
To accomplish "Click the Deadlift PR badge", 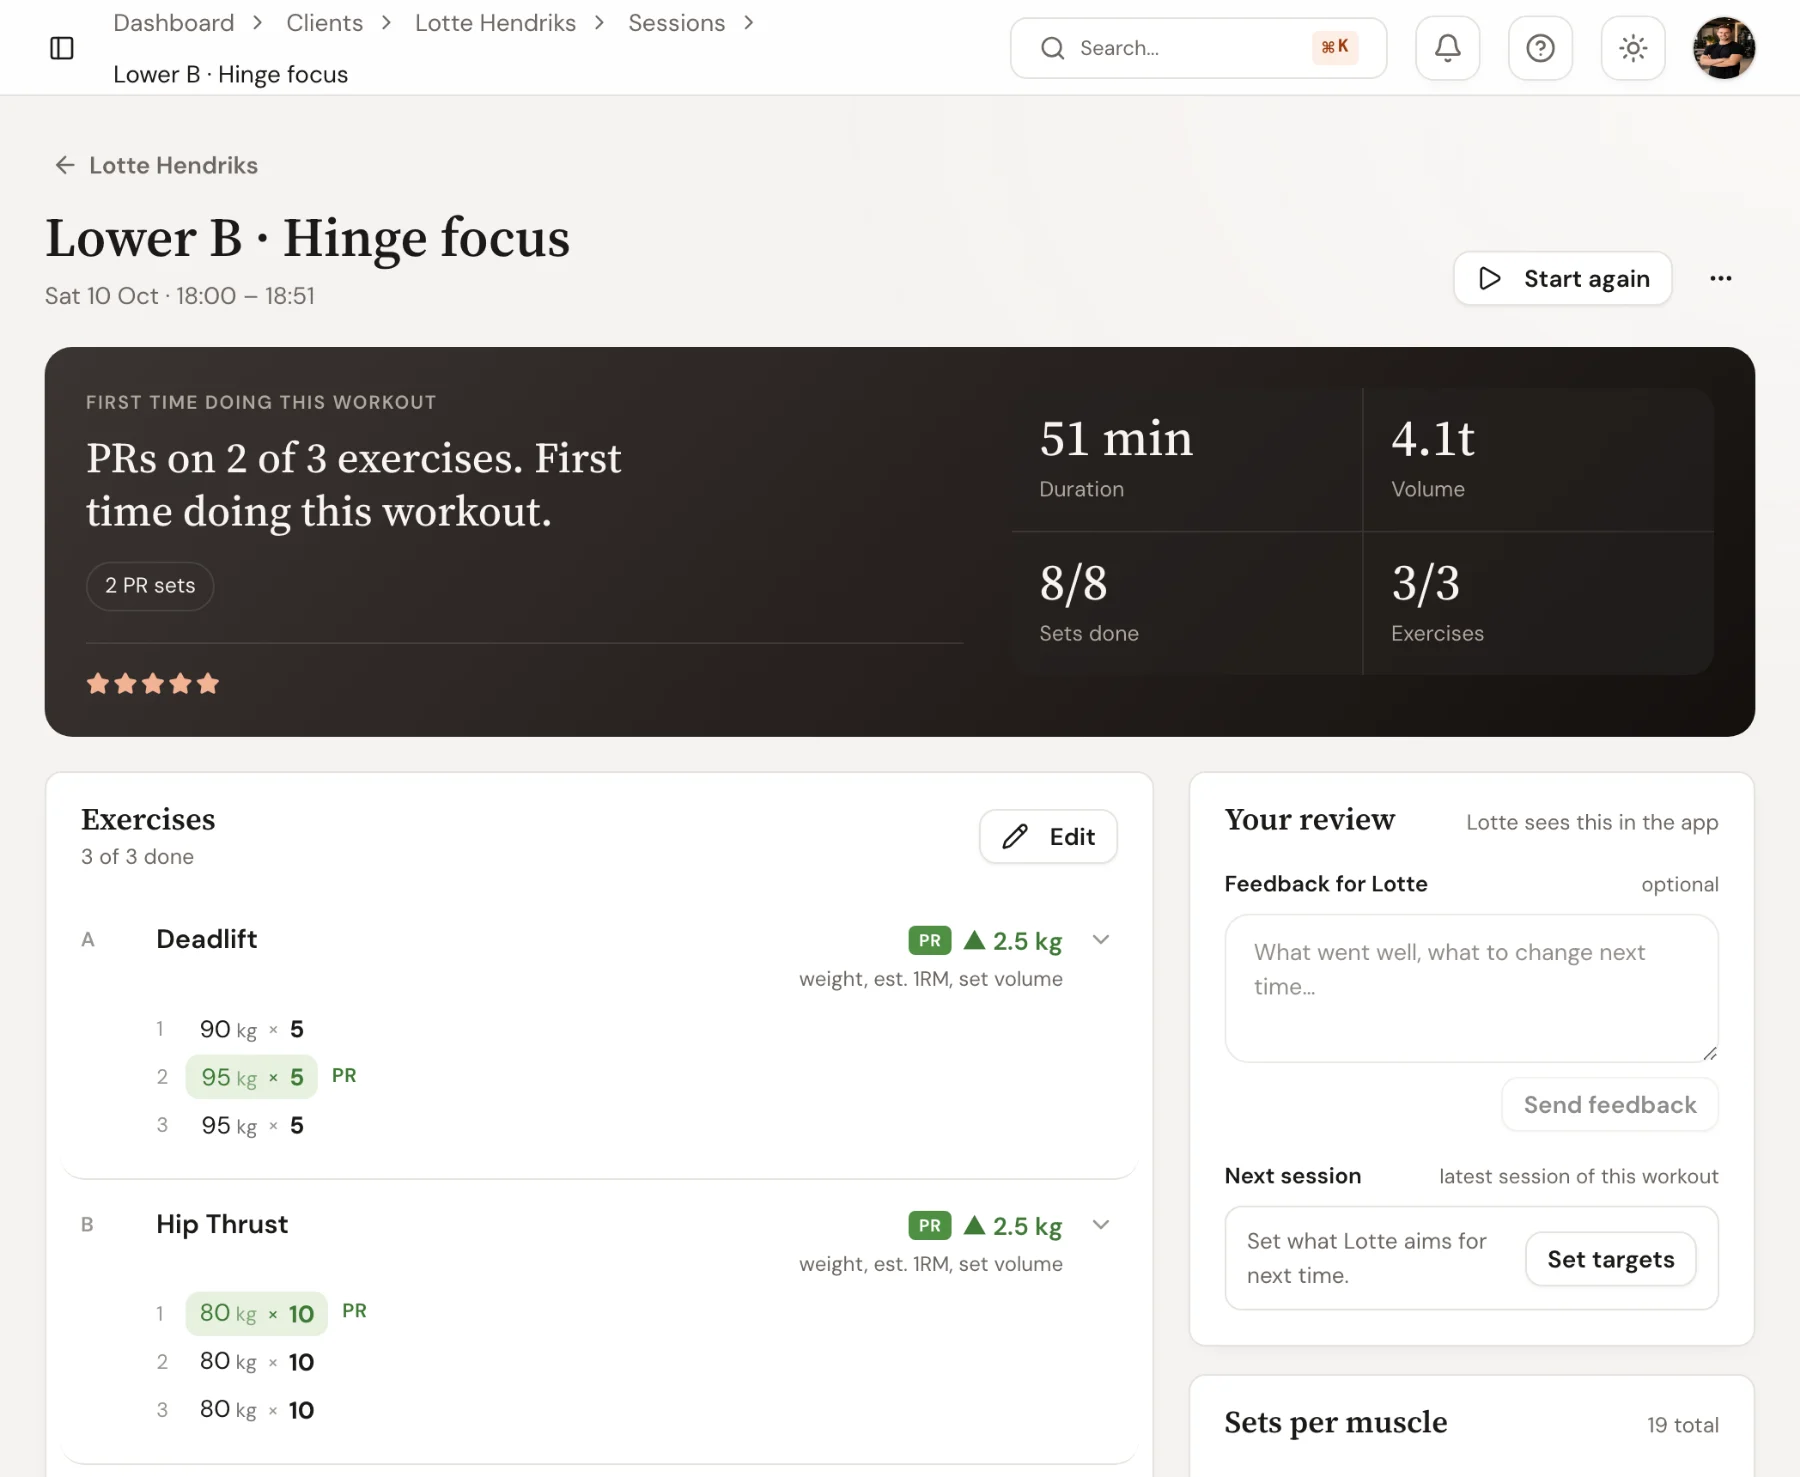I will click(929, 941).
